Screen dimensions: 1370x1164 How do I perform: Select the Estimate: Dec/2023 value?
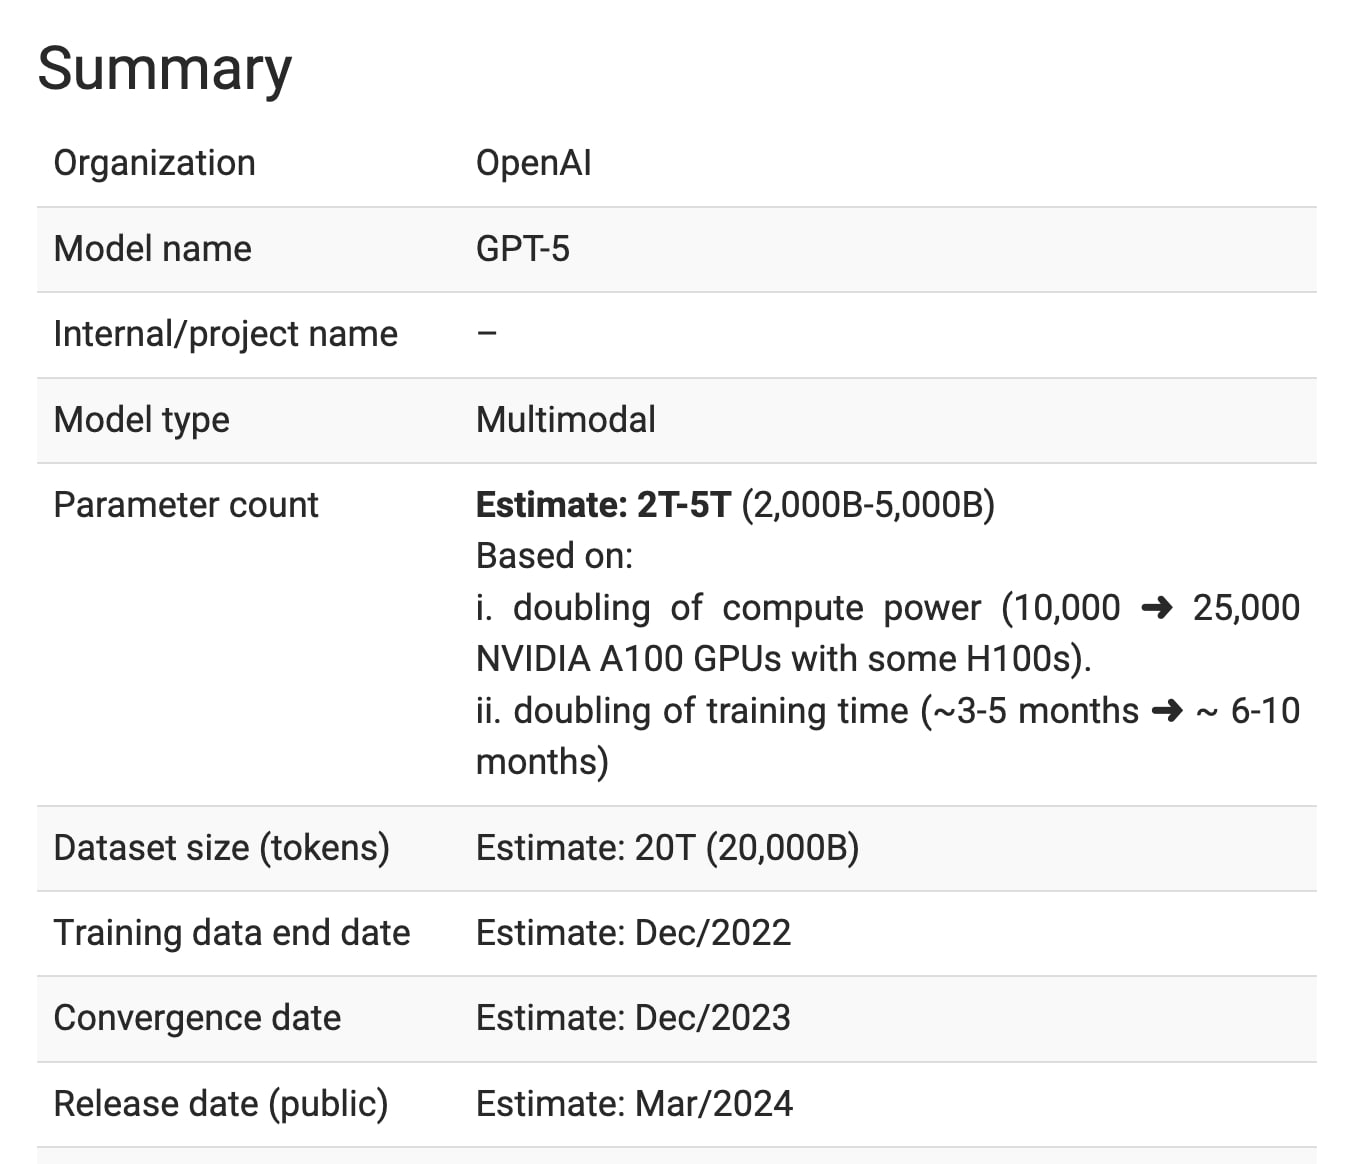(x=633, y=1018)
